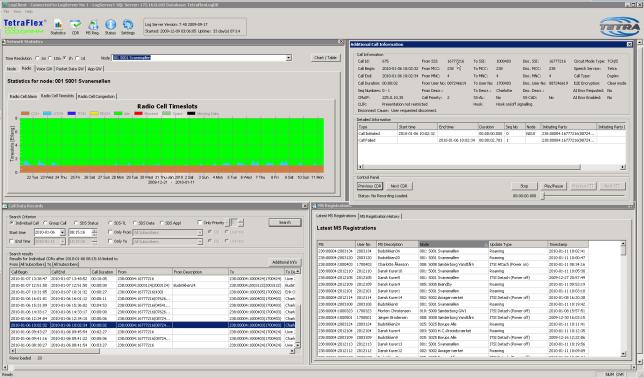Click the MS Registrations table vertical scrollbar
Viewport: 644px width, 378px height.
tap(623, 299)
